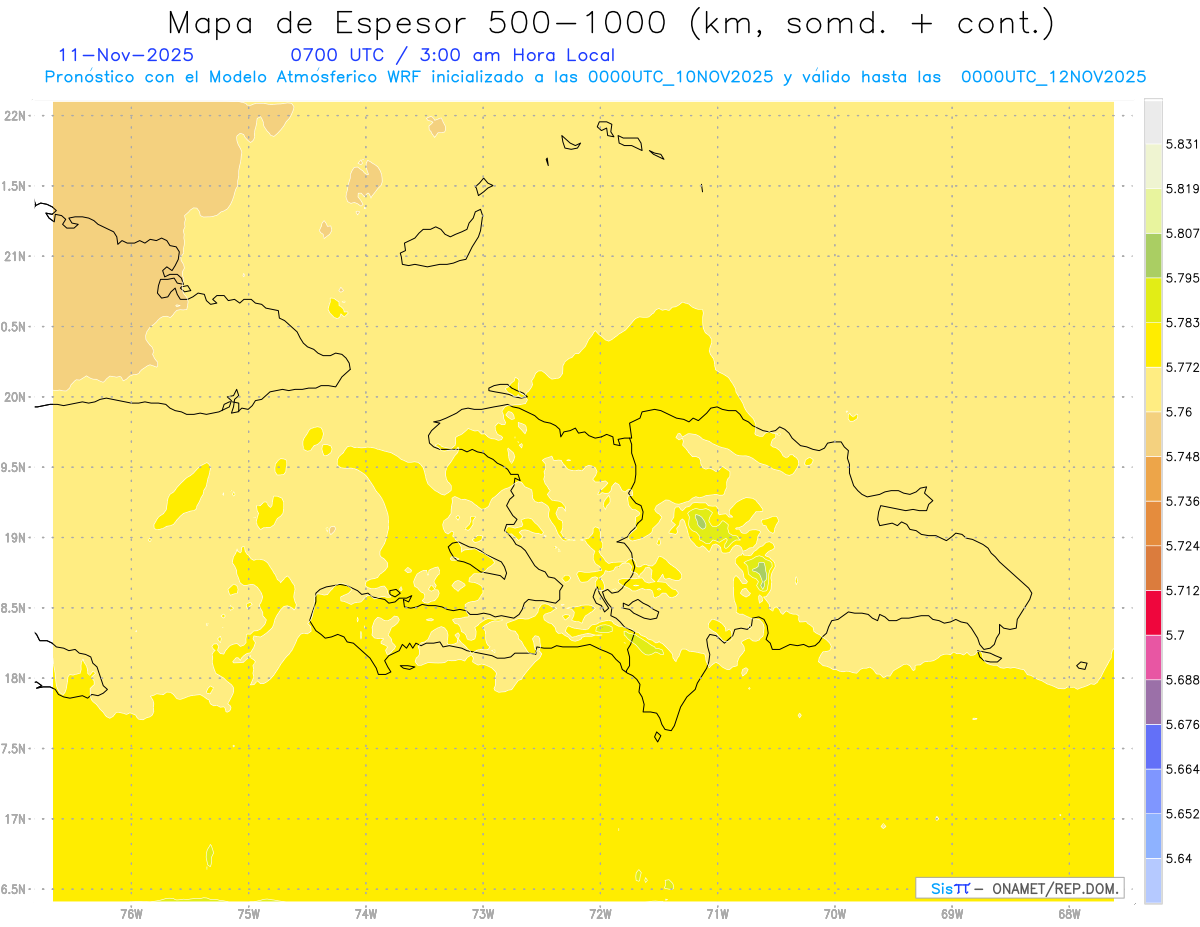This screenshot has height=927, width=1200.
Task: Click the legend value '5.712'
Action: tap(1183, 591)
